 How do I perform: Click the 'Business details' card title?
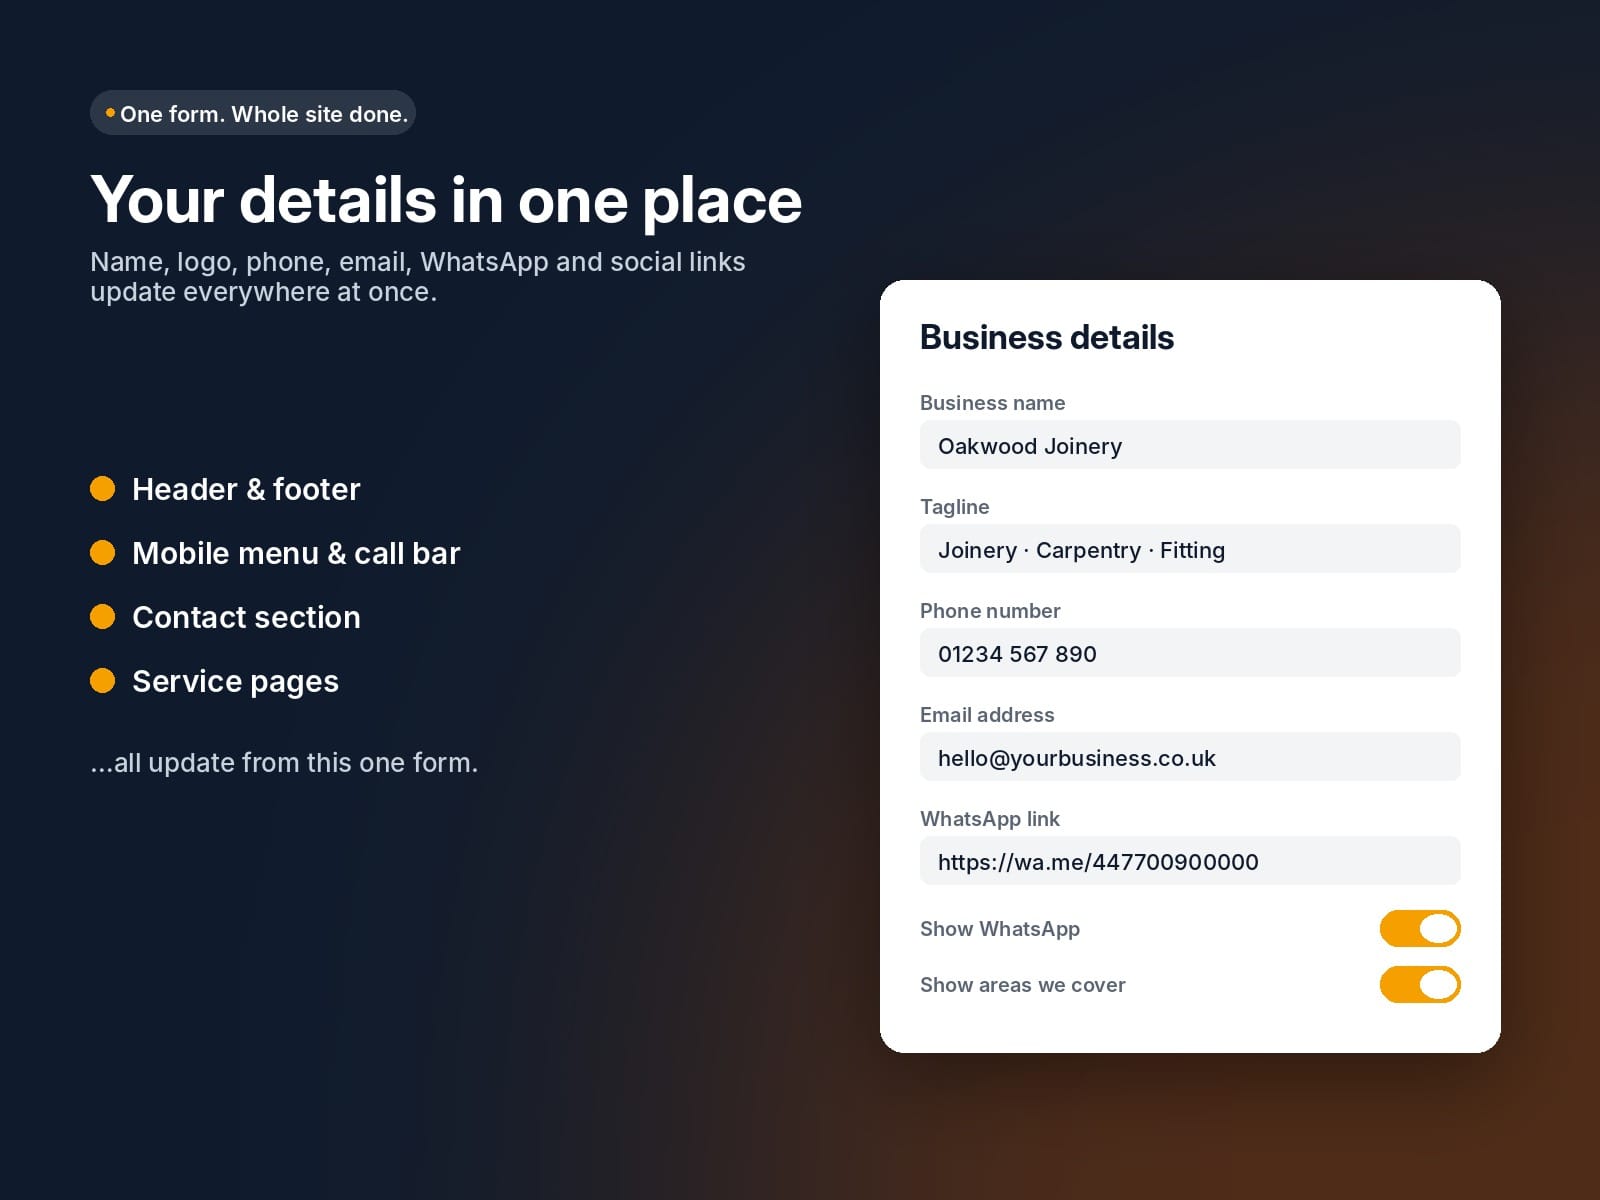[x=1047, y=338]
